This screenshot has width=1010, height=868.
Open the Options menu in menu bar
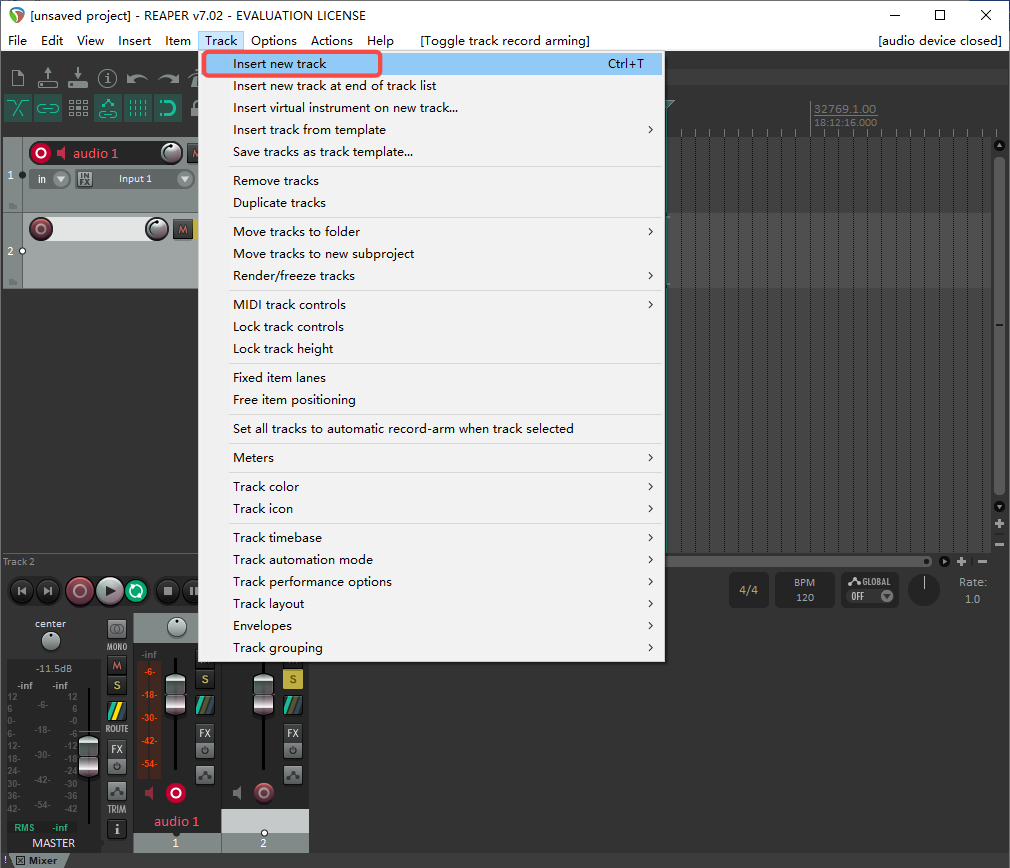click(x=274, y=41)
